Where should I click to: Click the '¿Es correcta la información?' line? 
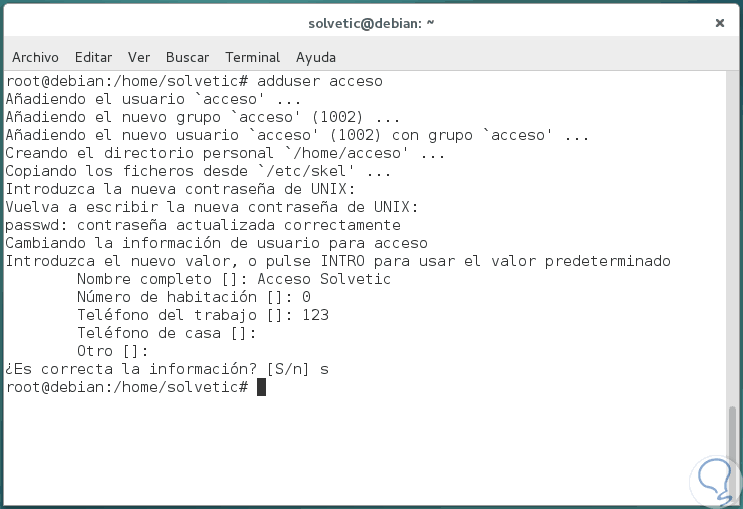point(167,369)
